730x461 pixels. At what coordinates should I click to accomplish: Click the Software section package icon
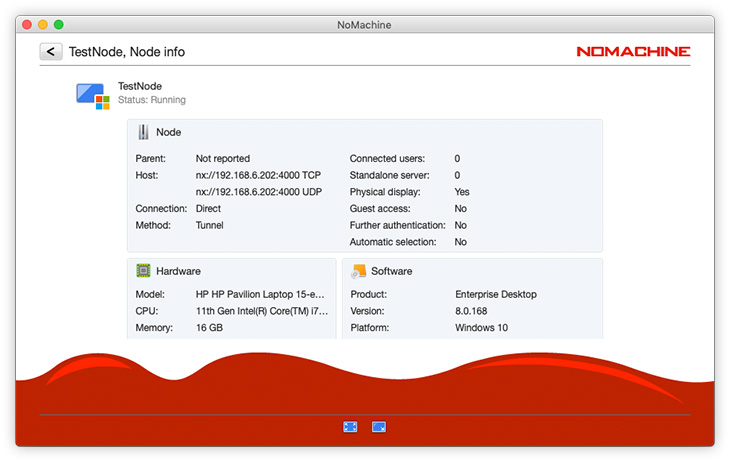[359, 271]
